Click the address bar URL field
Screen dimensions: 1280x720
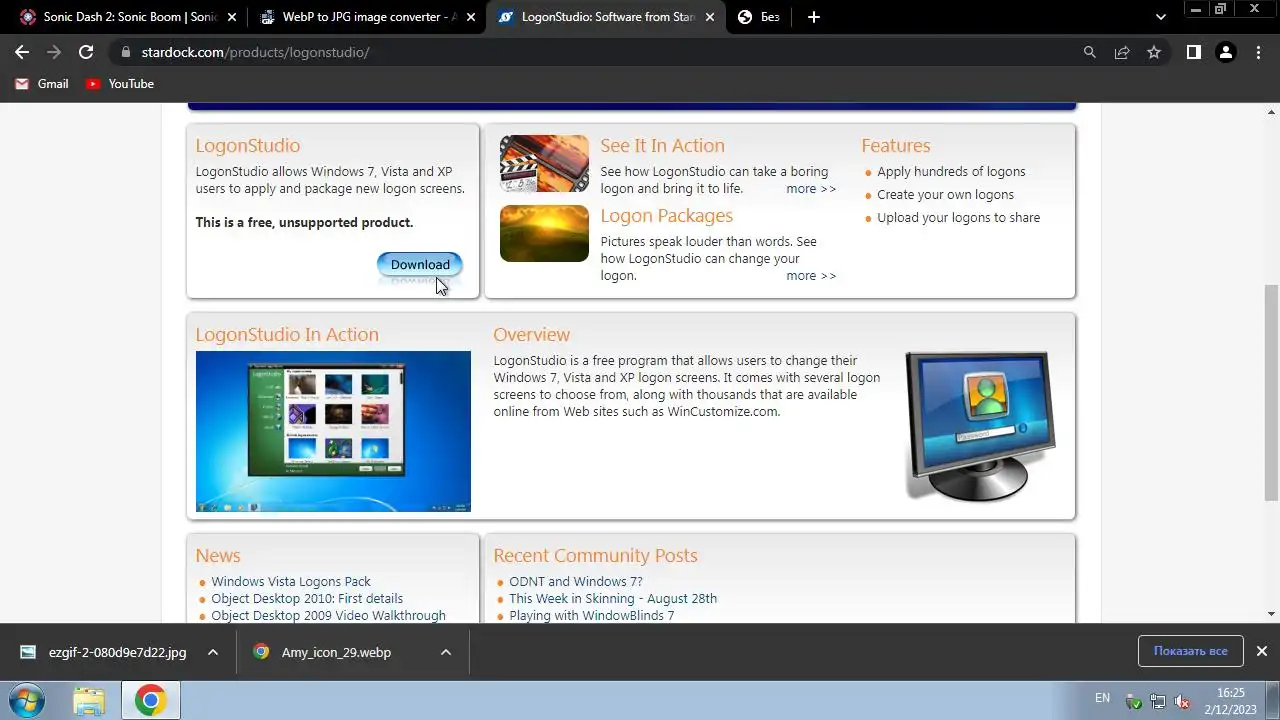[600, 52]
